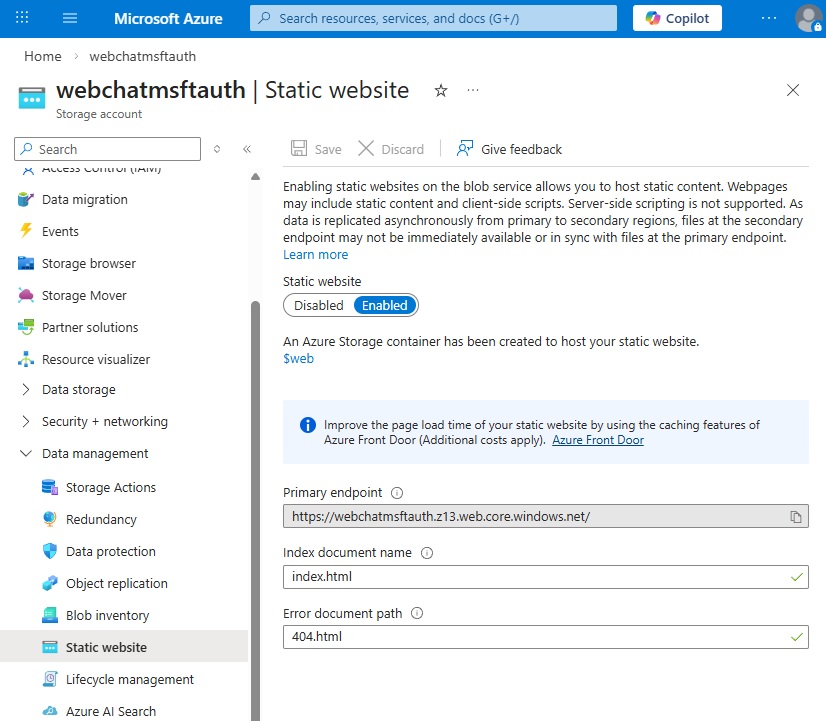Viewport: 826px width, 721px height.
Task: Favorite this page with the star icon
Action: coord(441,91)
